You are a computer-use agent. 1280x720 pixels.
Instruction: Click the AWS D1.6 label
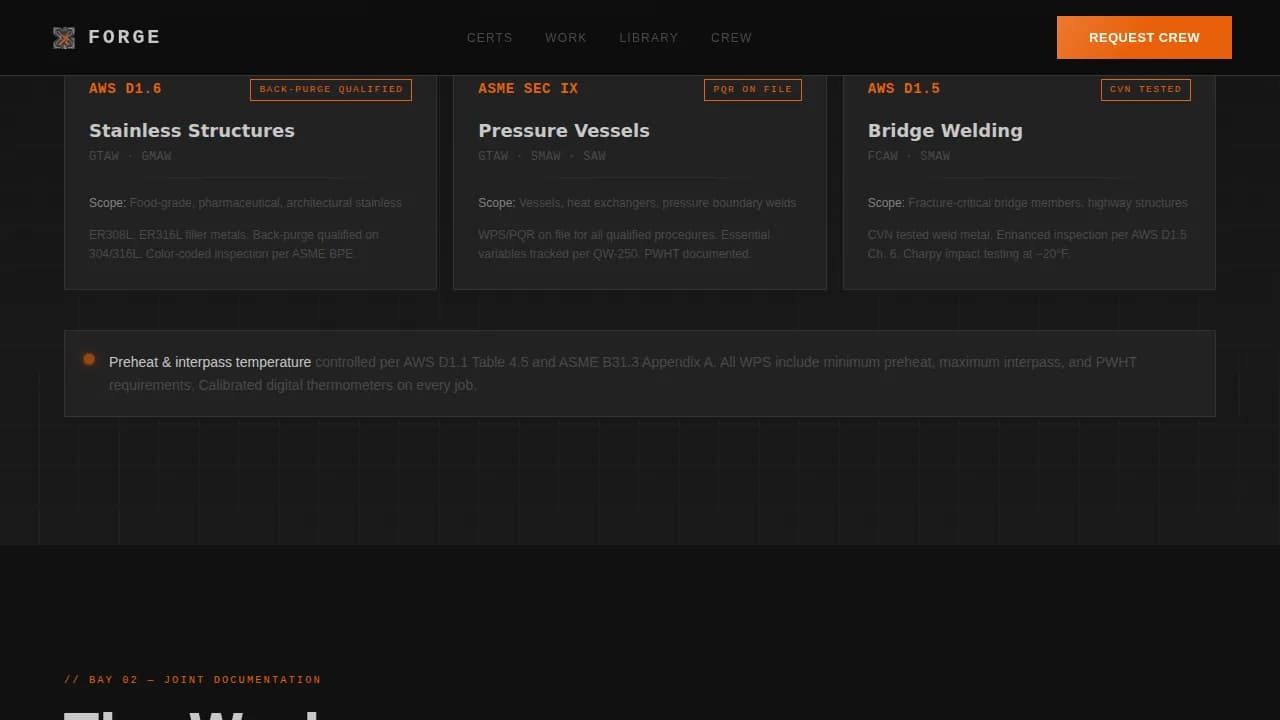[x=125, y=88]
